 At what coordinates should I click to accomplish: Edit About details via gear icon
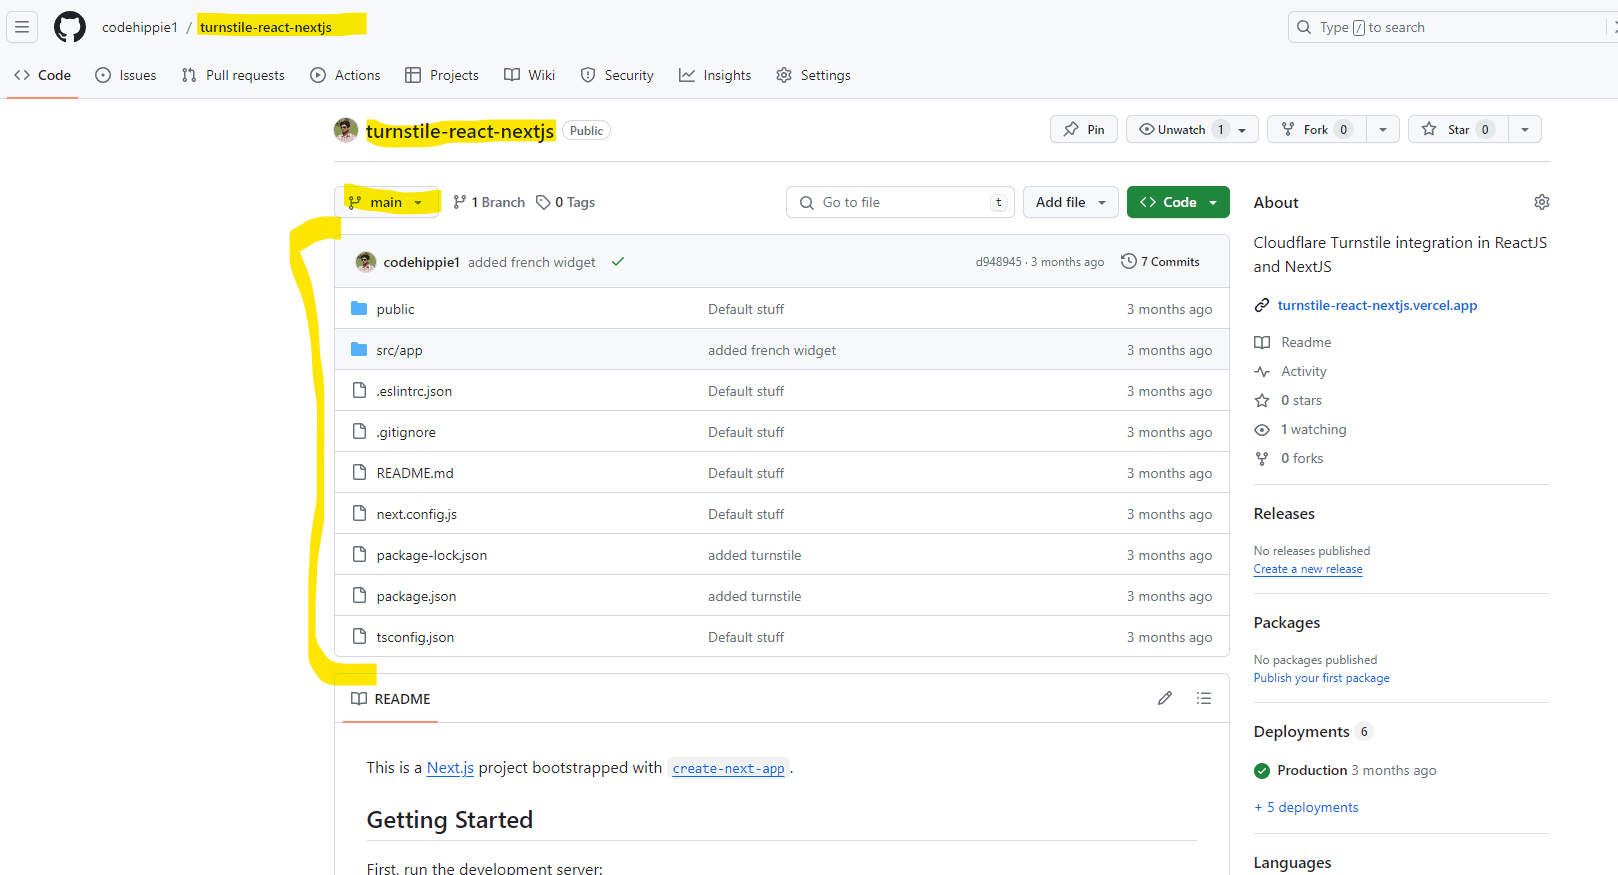point(1542,202)
